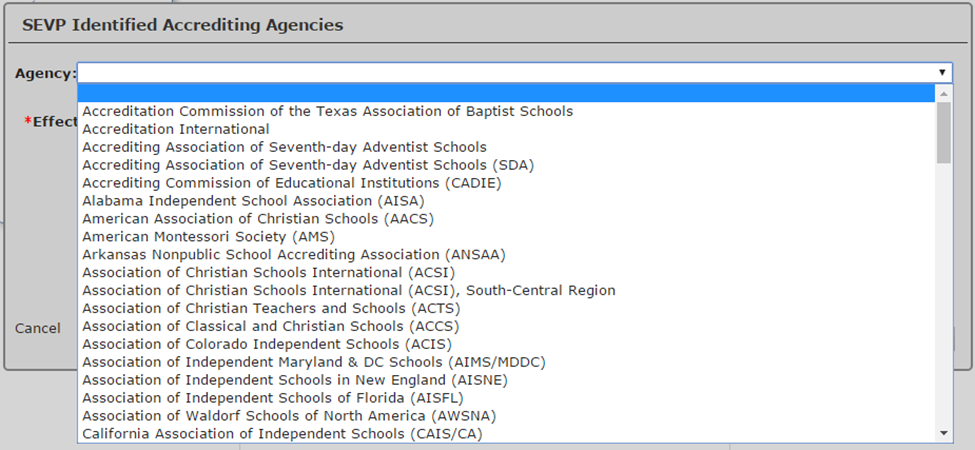Pick Accrediting Commission of Educational Institutions (CADIE)
This screenshot has height=450, width=975.
(x=291, y=183)
